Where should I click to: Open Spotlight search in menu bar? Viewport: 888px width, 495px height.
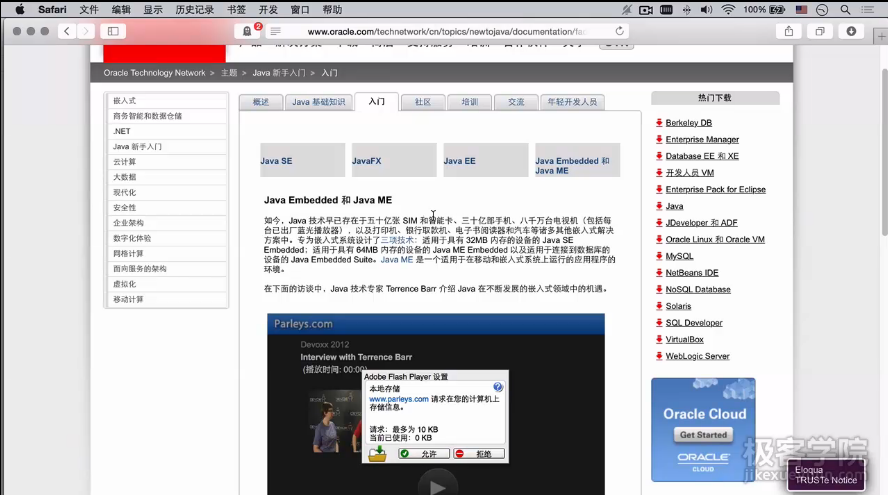point(845,10)
